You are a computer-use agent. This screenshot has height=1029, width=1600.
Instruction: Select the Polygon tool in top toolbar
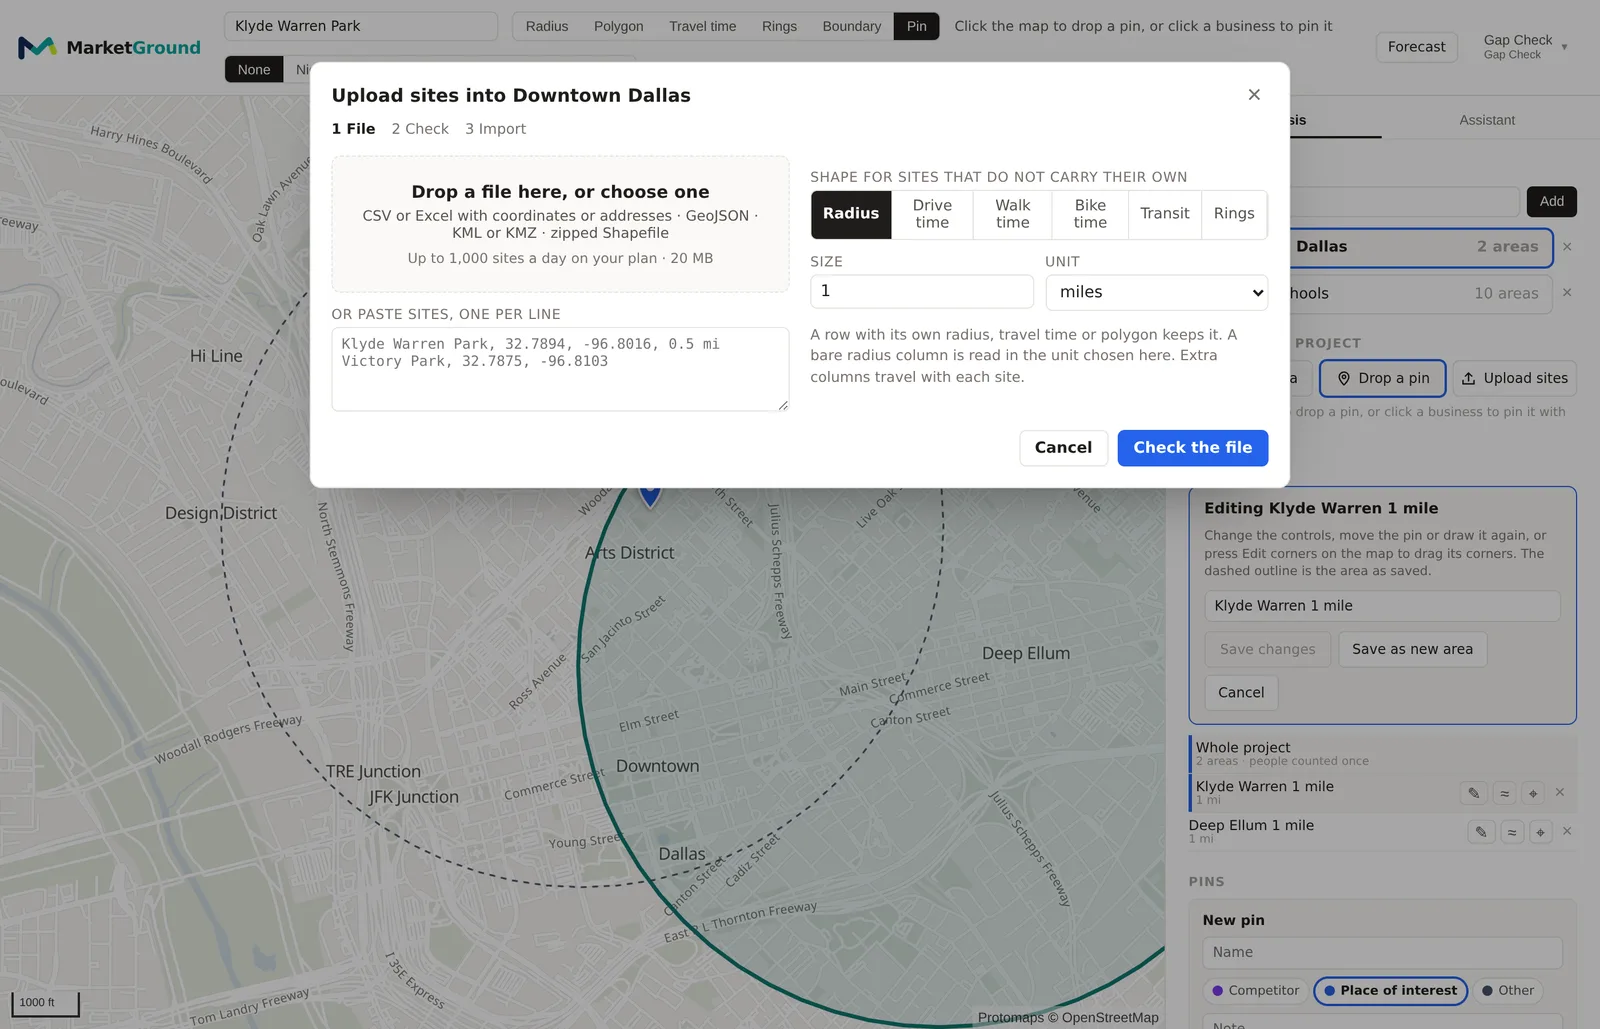(x=619, y=26)
